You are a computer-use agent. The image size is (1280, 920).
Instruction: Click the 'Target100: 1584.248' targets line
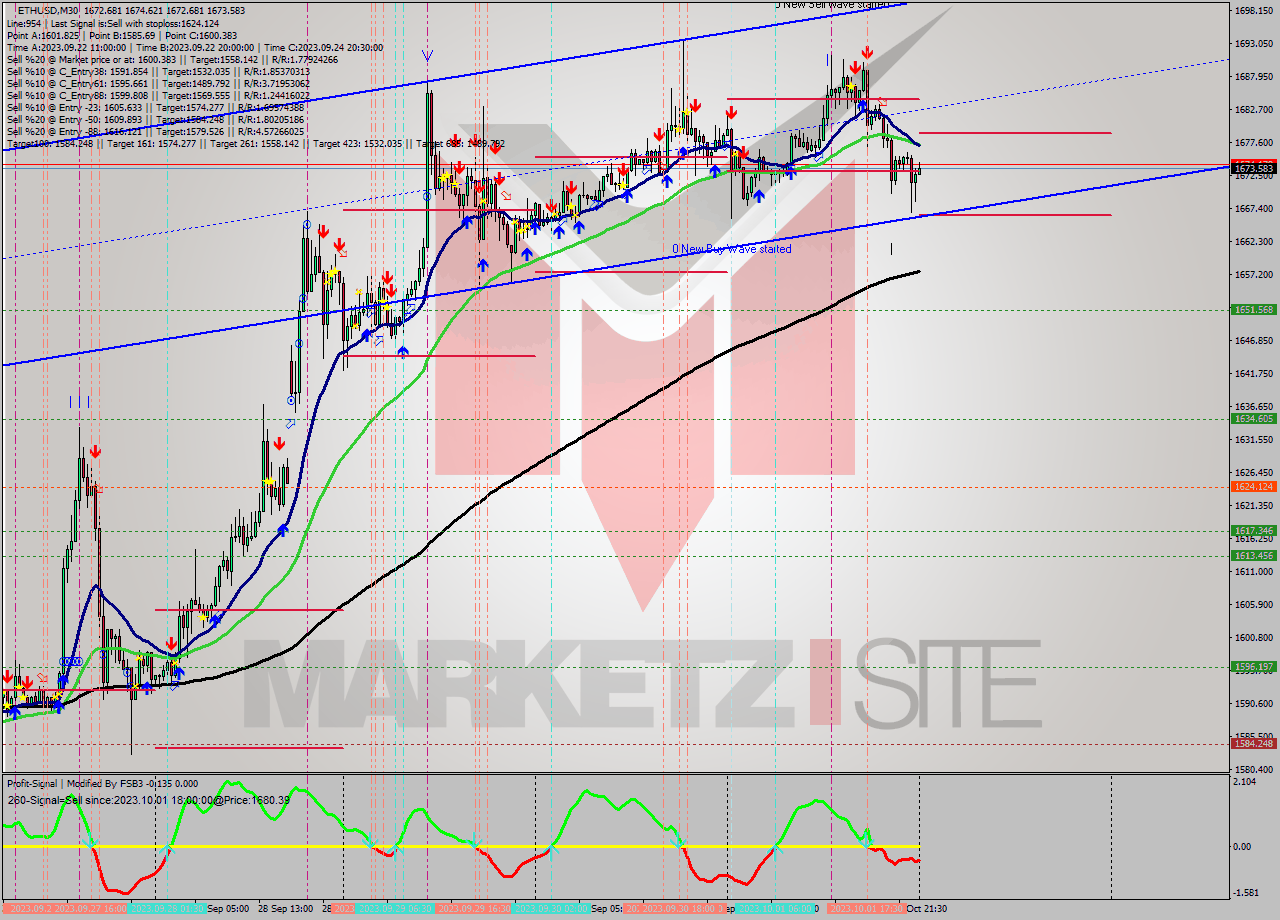tap(255, 144)
